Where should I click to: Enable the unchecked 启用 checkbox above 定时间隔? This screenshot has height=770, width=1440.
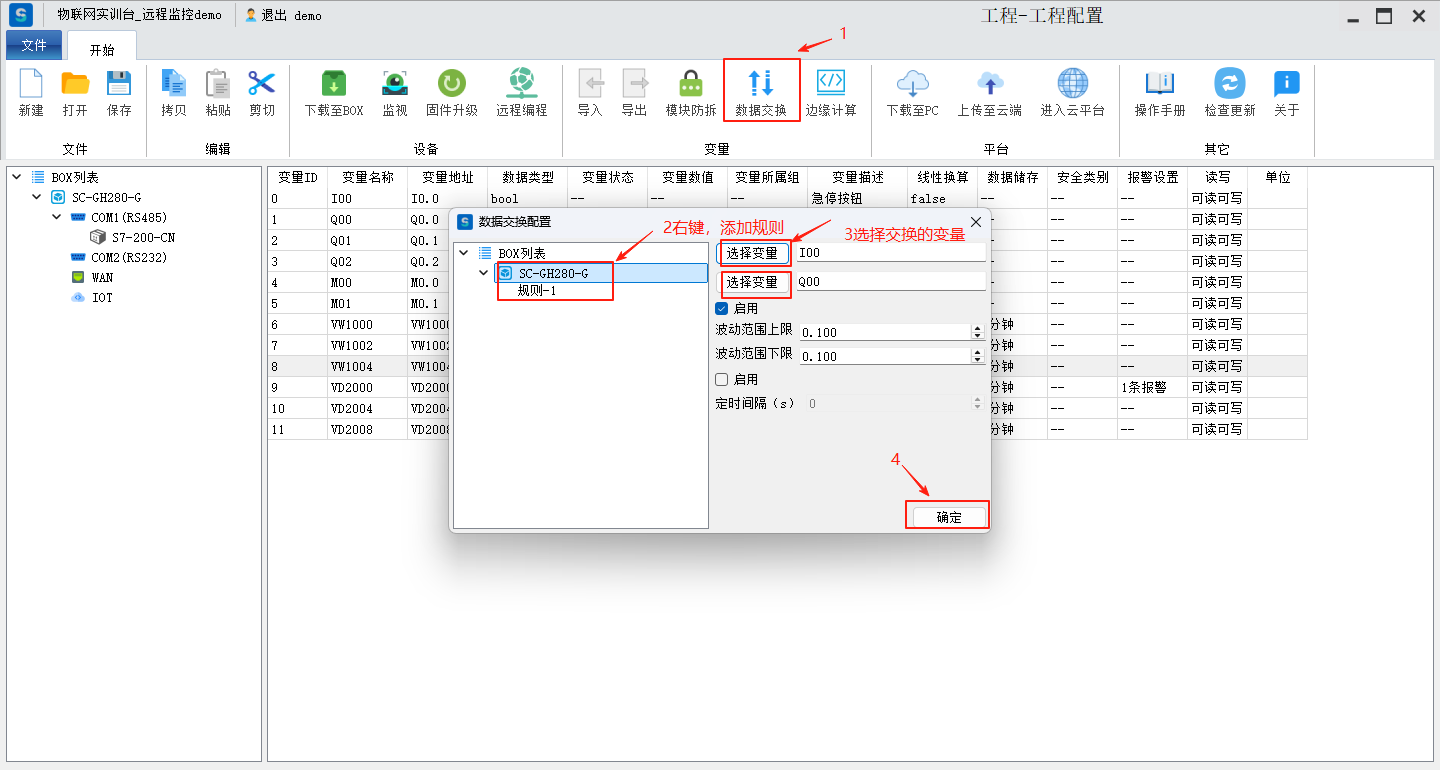[722, 380]
